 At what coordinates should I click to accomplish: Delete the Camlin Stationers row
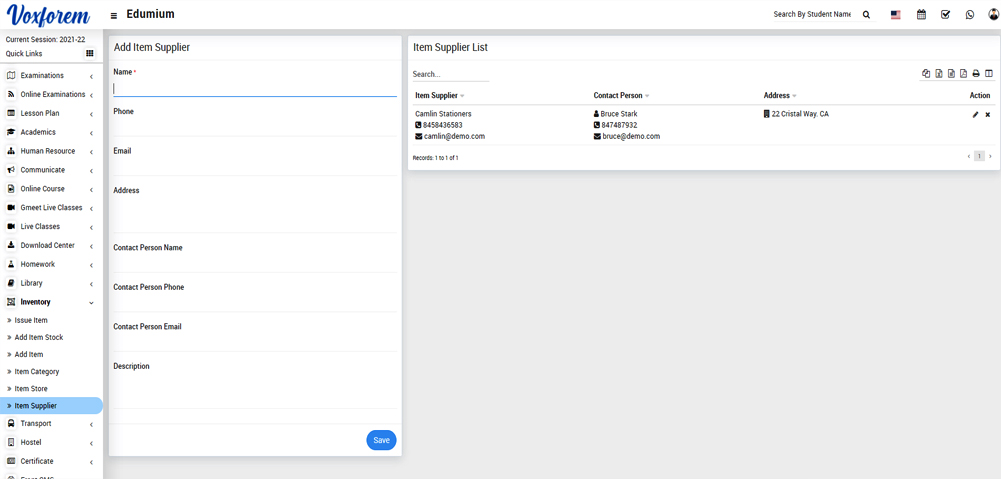tap(987, 115)
